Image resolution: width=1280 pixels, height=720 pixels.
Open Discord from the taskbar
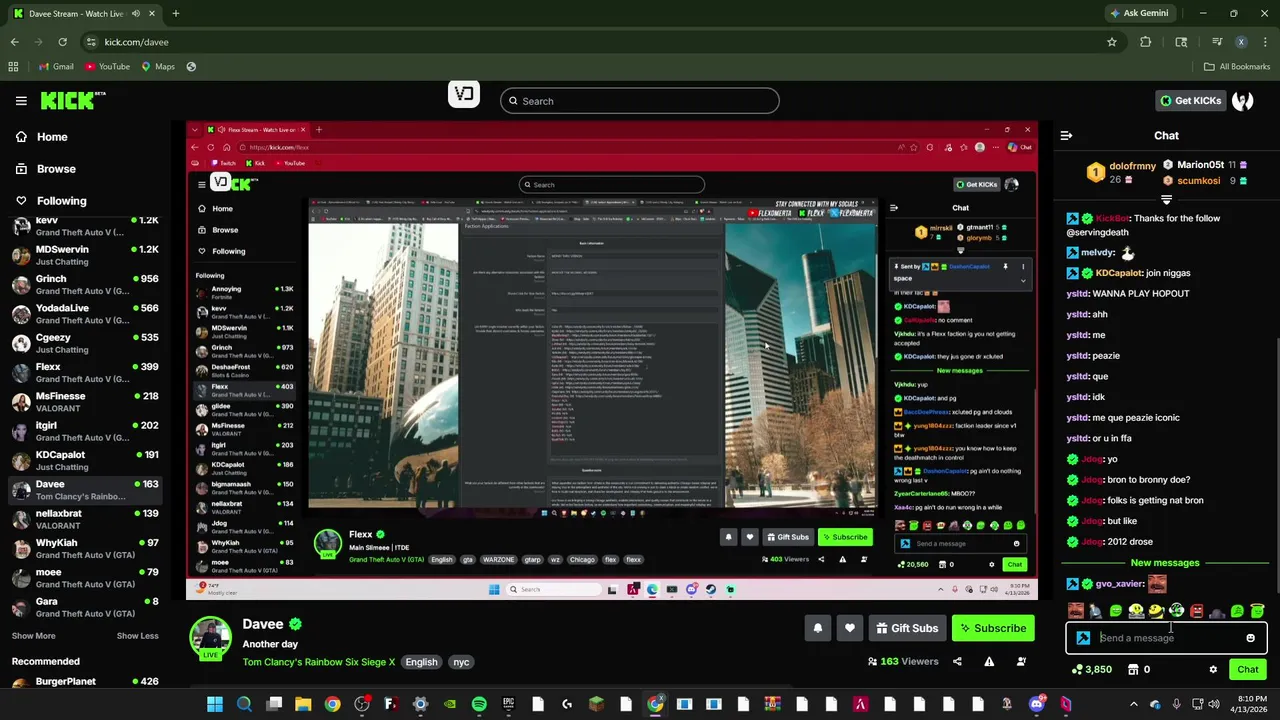tap(1036, 705)
